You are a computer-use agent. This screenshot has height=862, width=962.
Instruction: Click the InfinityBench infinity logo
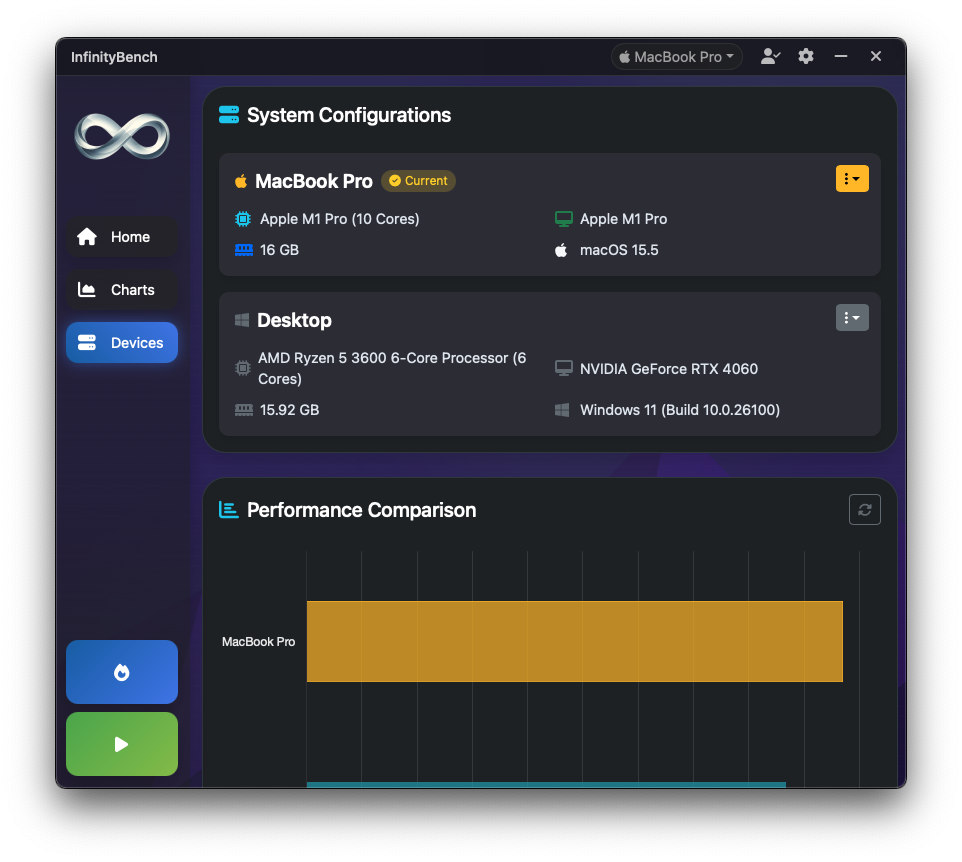coord(121,136)
